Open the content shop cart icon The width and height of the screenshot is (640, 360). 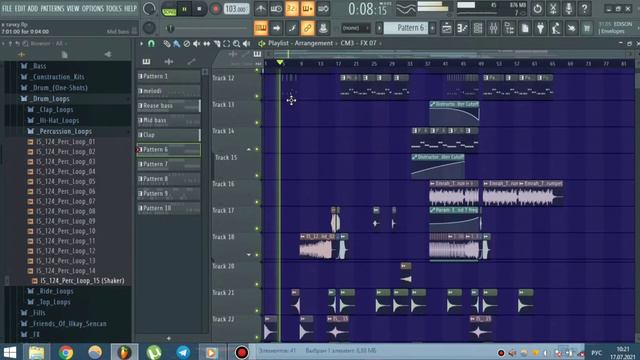(x=587, y=28)
